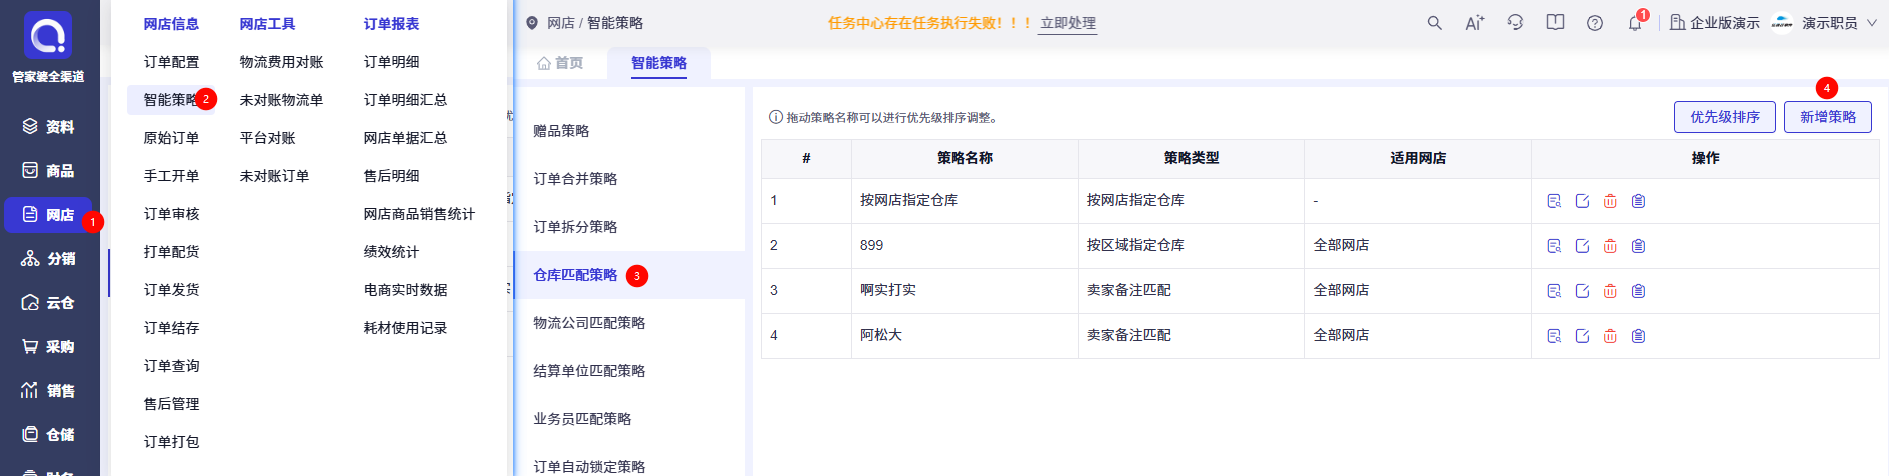This screenshot has width=1889, height=476.
Task: Select 仓库匹配策略 in strategy list
Action: (x=630, y=275)
